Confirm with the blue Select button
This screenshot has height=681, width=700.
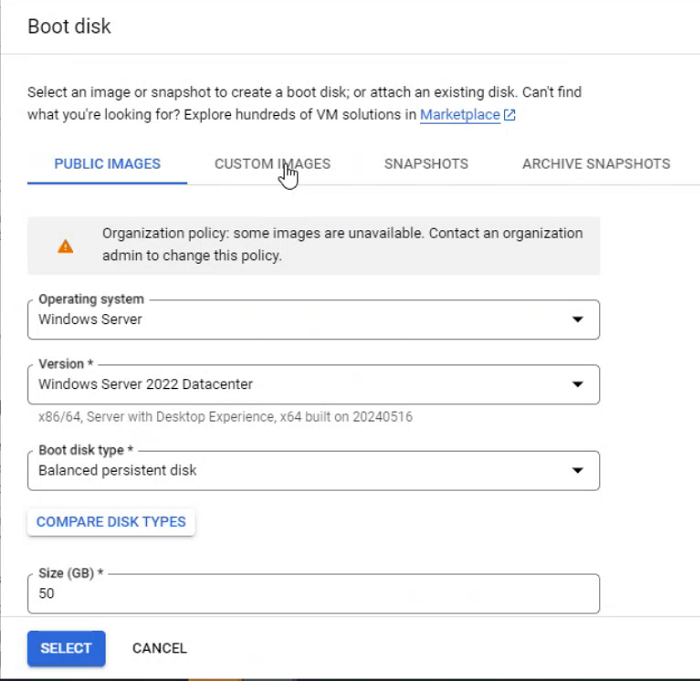tap(66, 648)
